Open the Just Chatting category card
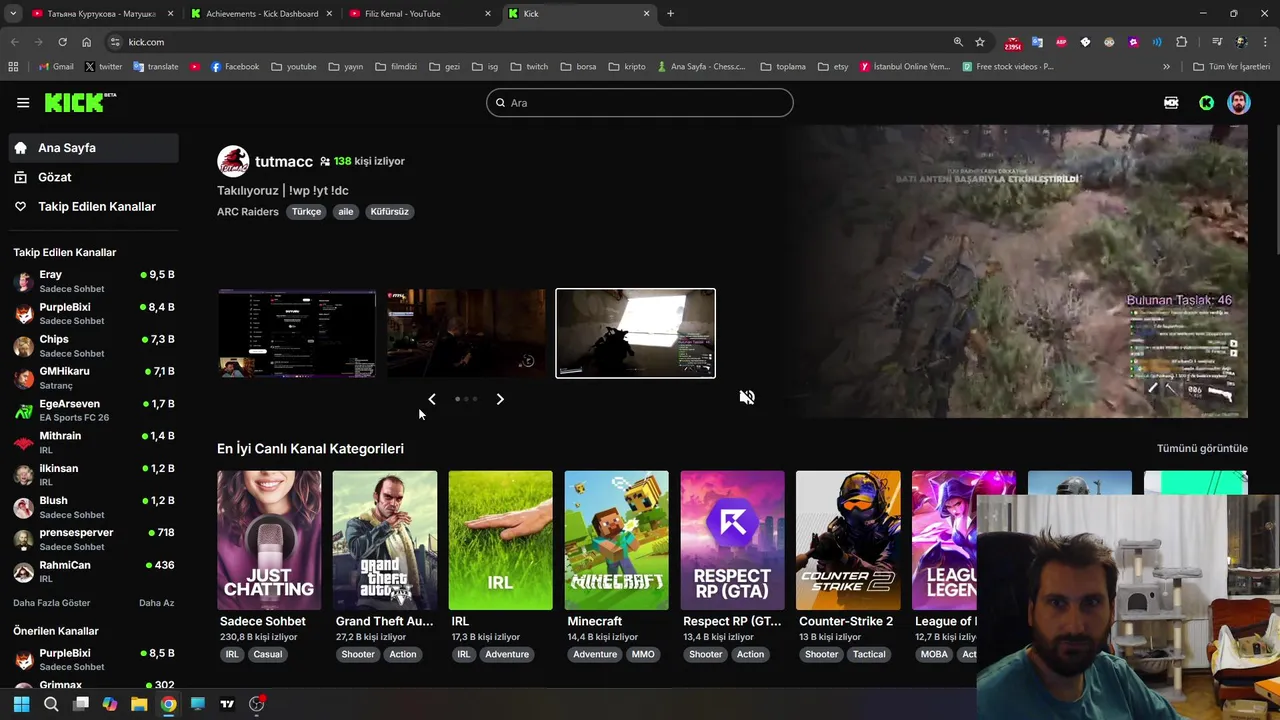The height and width of the screenshot is (720, 1280). [269, 540]
